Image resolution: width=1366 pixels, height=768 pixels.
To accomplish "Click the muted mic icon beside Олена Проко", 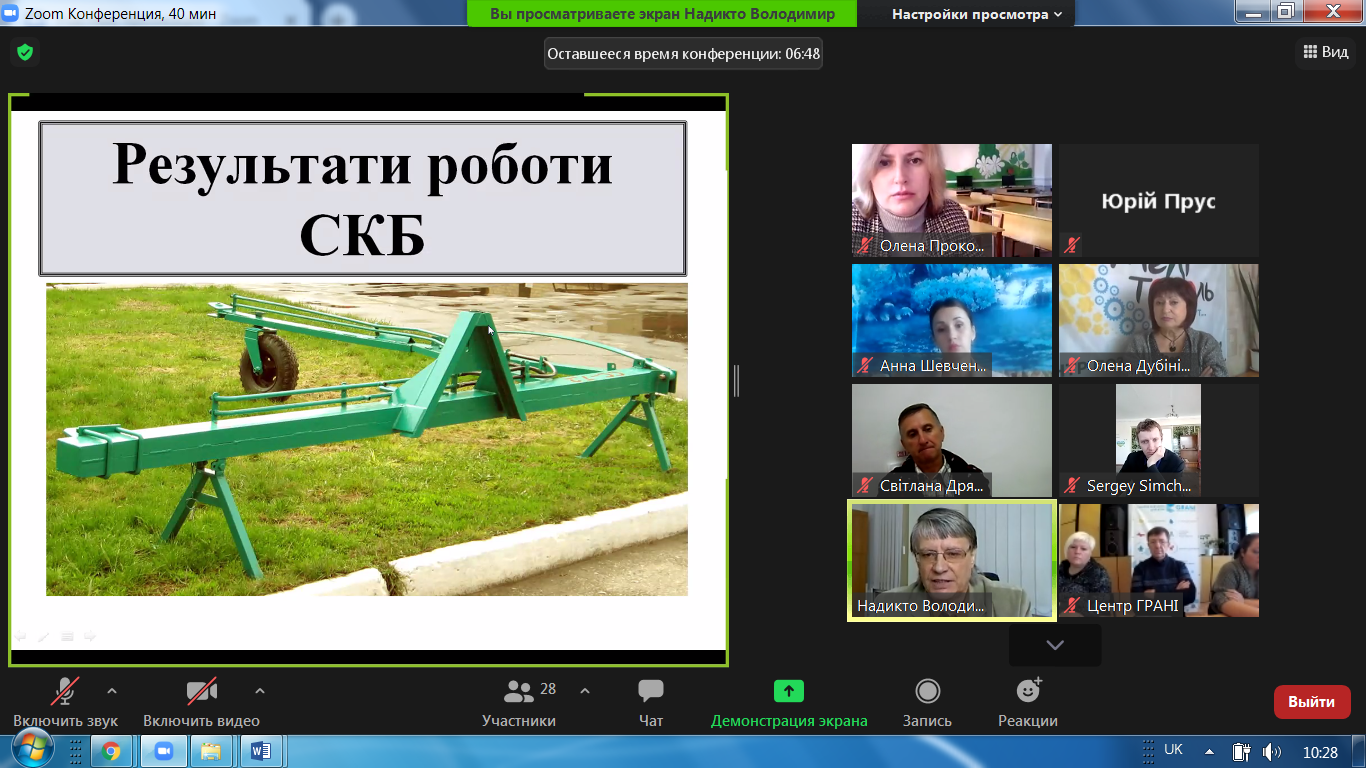I will coord(865,245).
